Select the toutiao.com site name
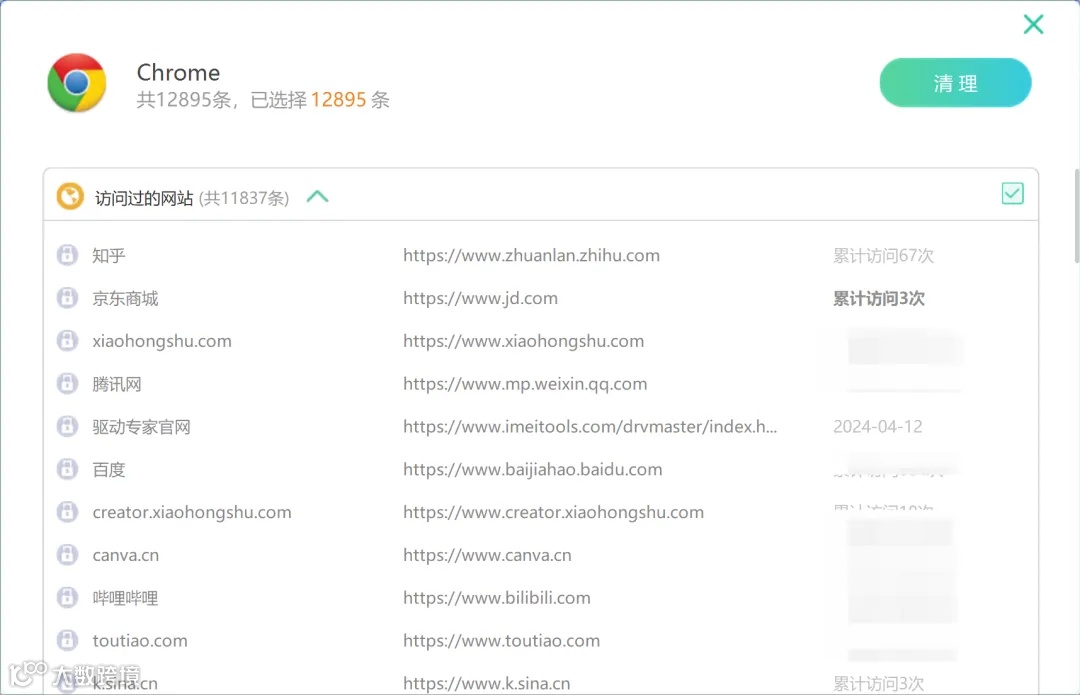Image resolution: width=1080 pixels, height=695 pixels. [140, 641]
